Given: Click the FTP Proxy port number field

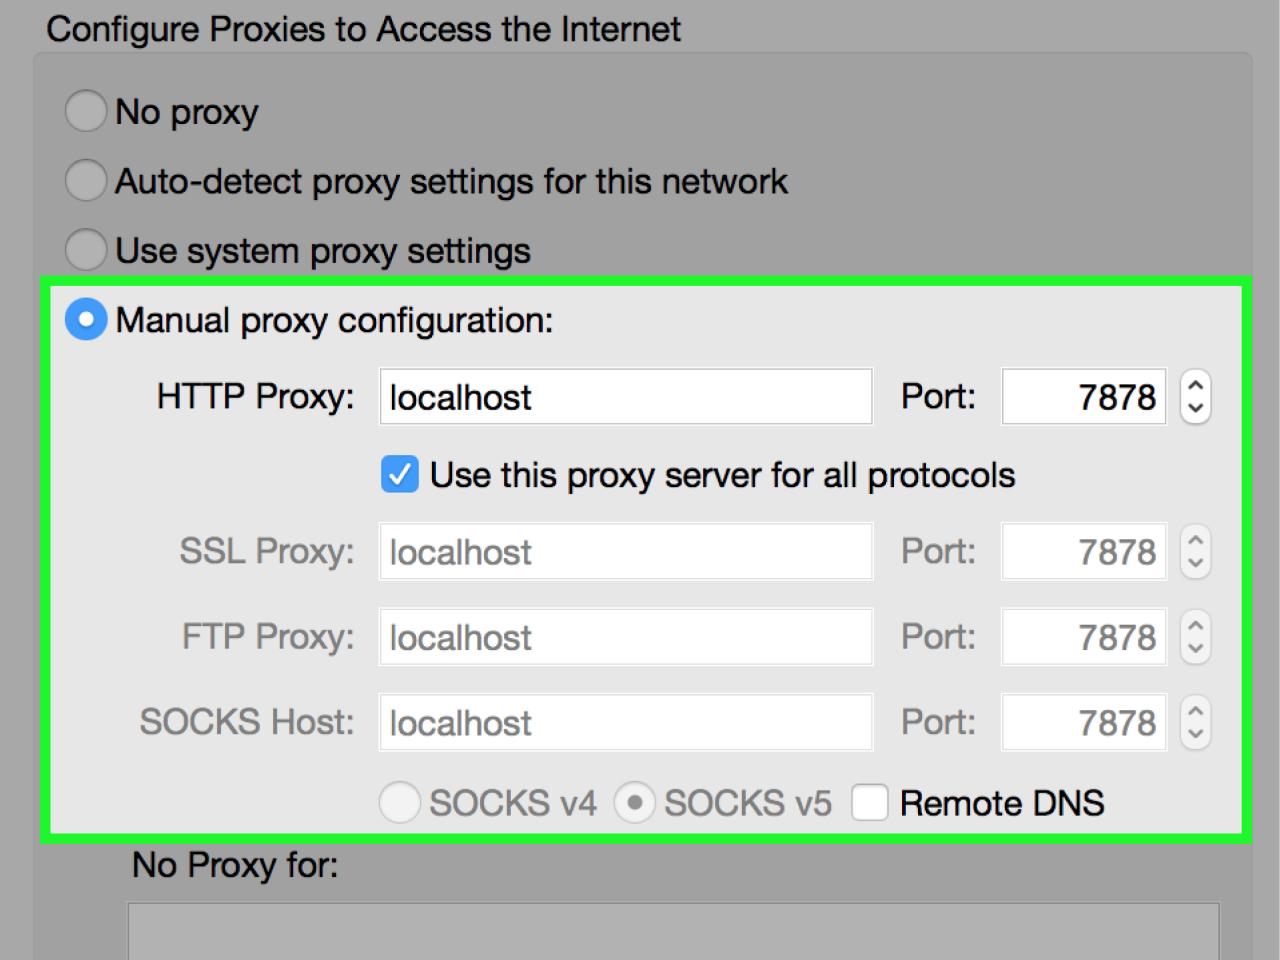Looking at the screenshot, I should pos(1083,637).
